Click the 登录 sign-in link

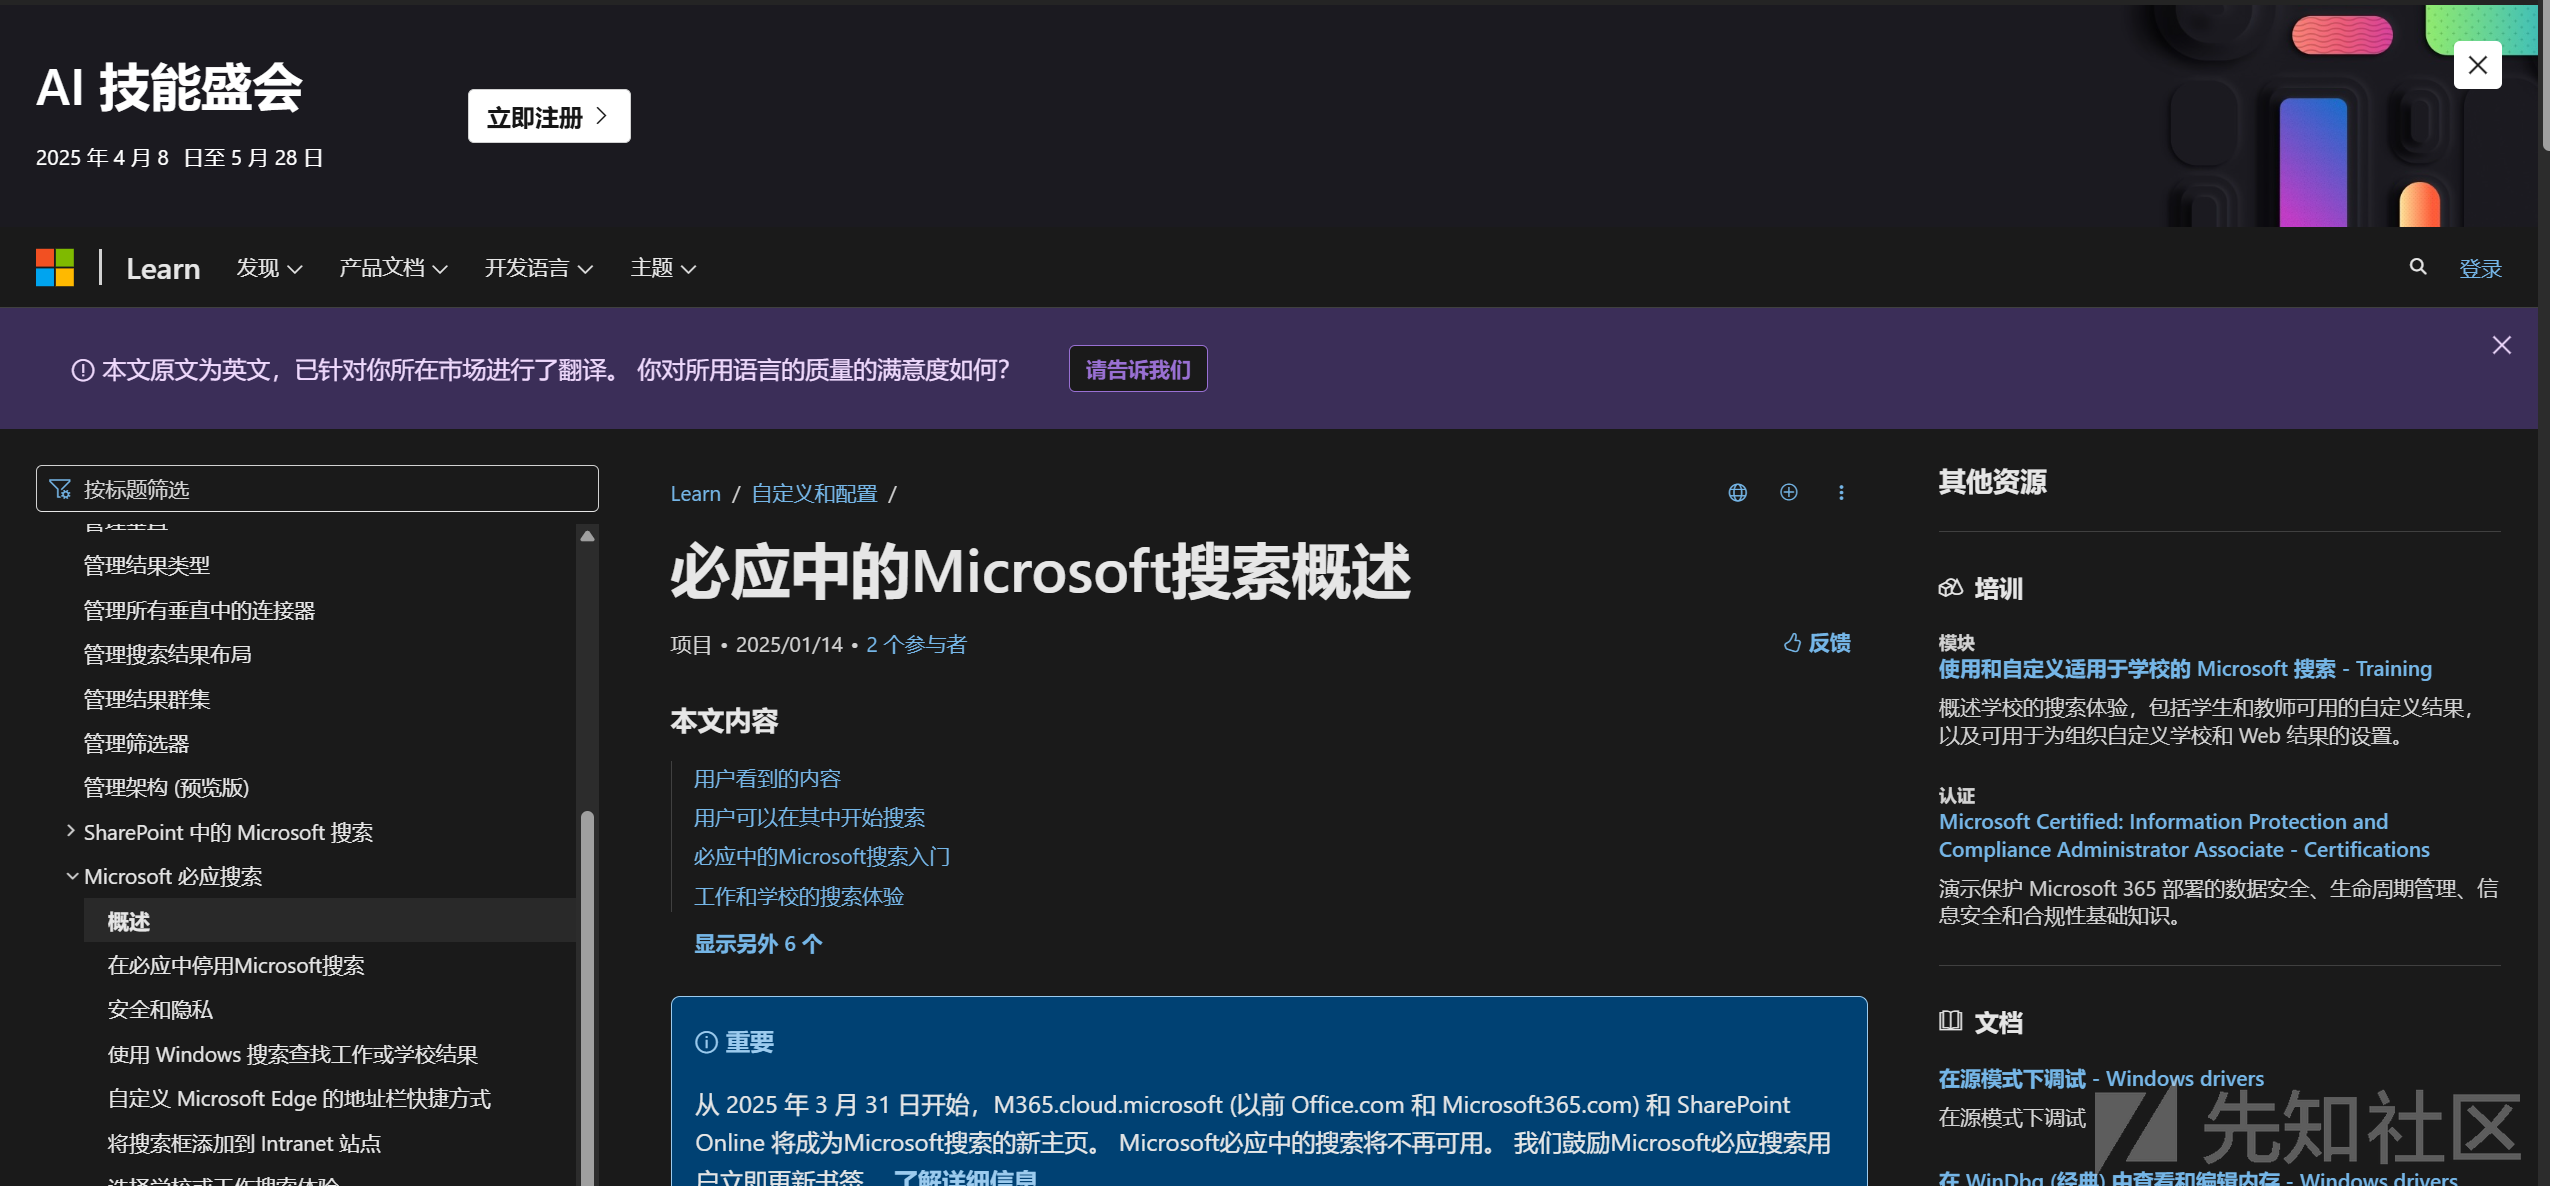pyautogui.click(x=2481, y=268)
